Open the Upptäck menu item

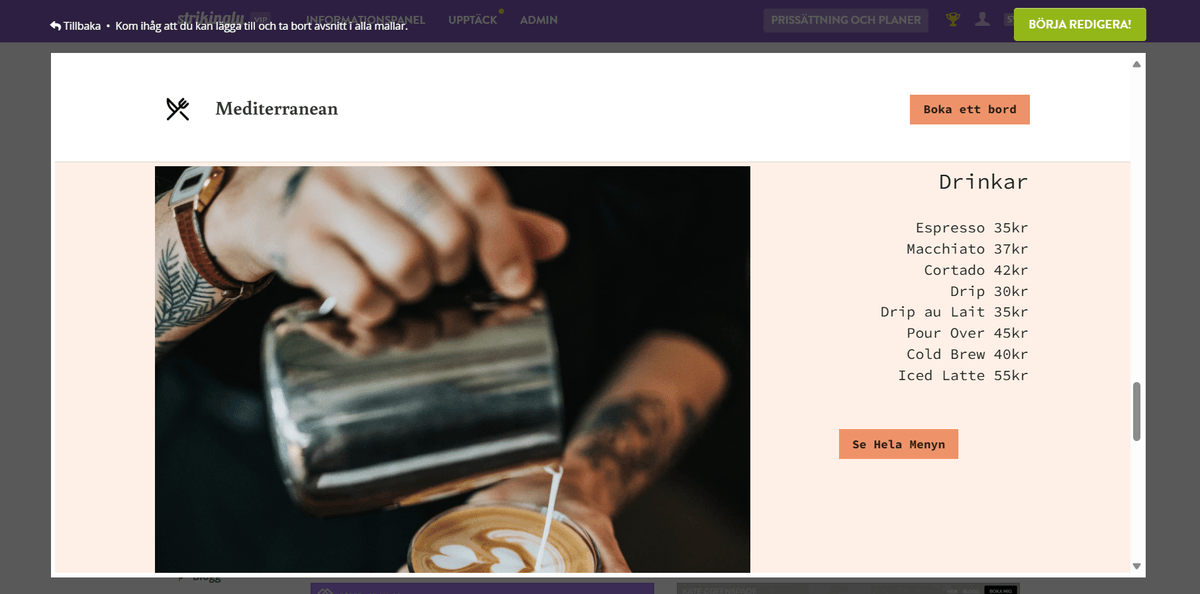[x=473, y=20]
